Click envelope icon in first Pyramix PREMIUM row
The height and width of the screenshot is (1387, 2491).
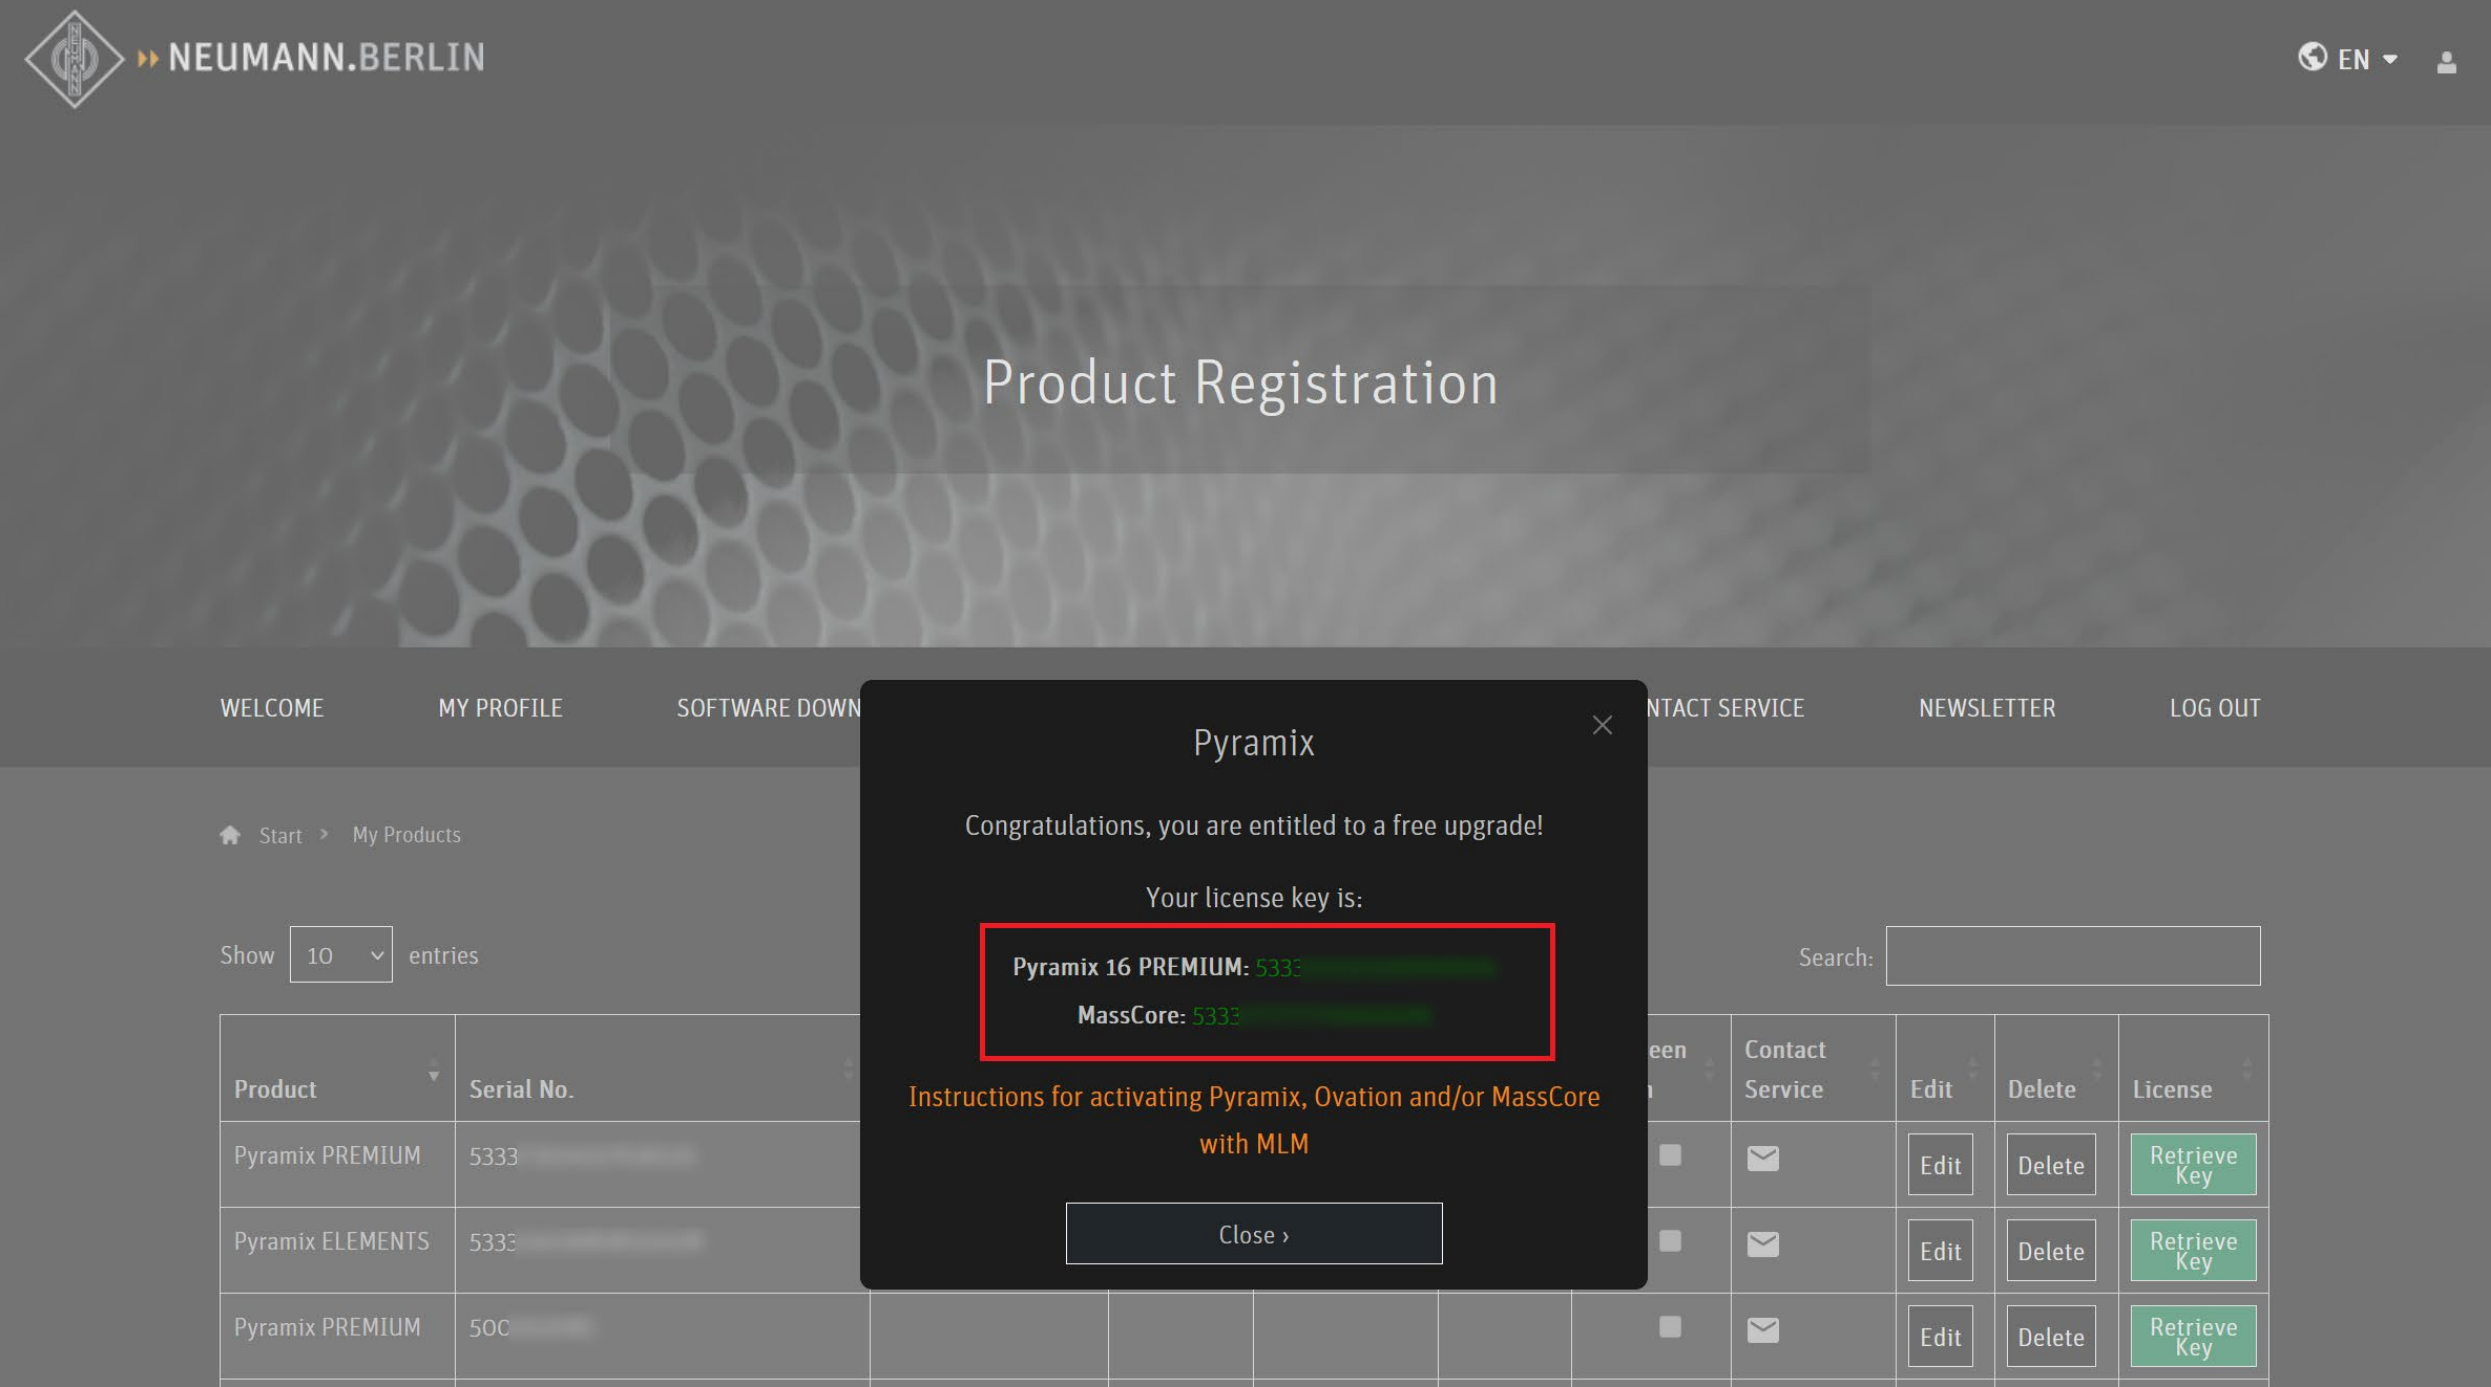pyautogui.click(x=1762, y=1158)
